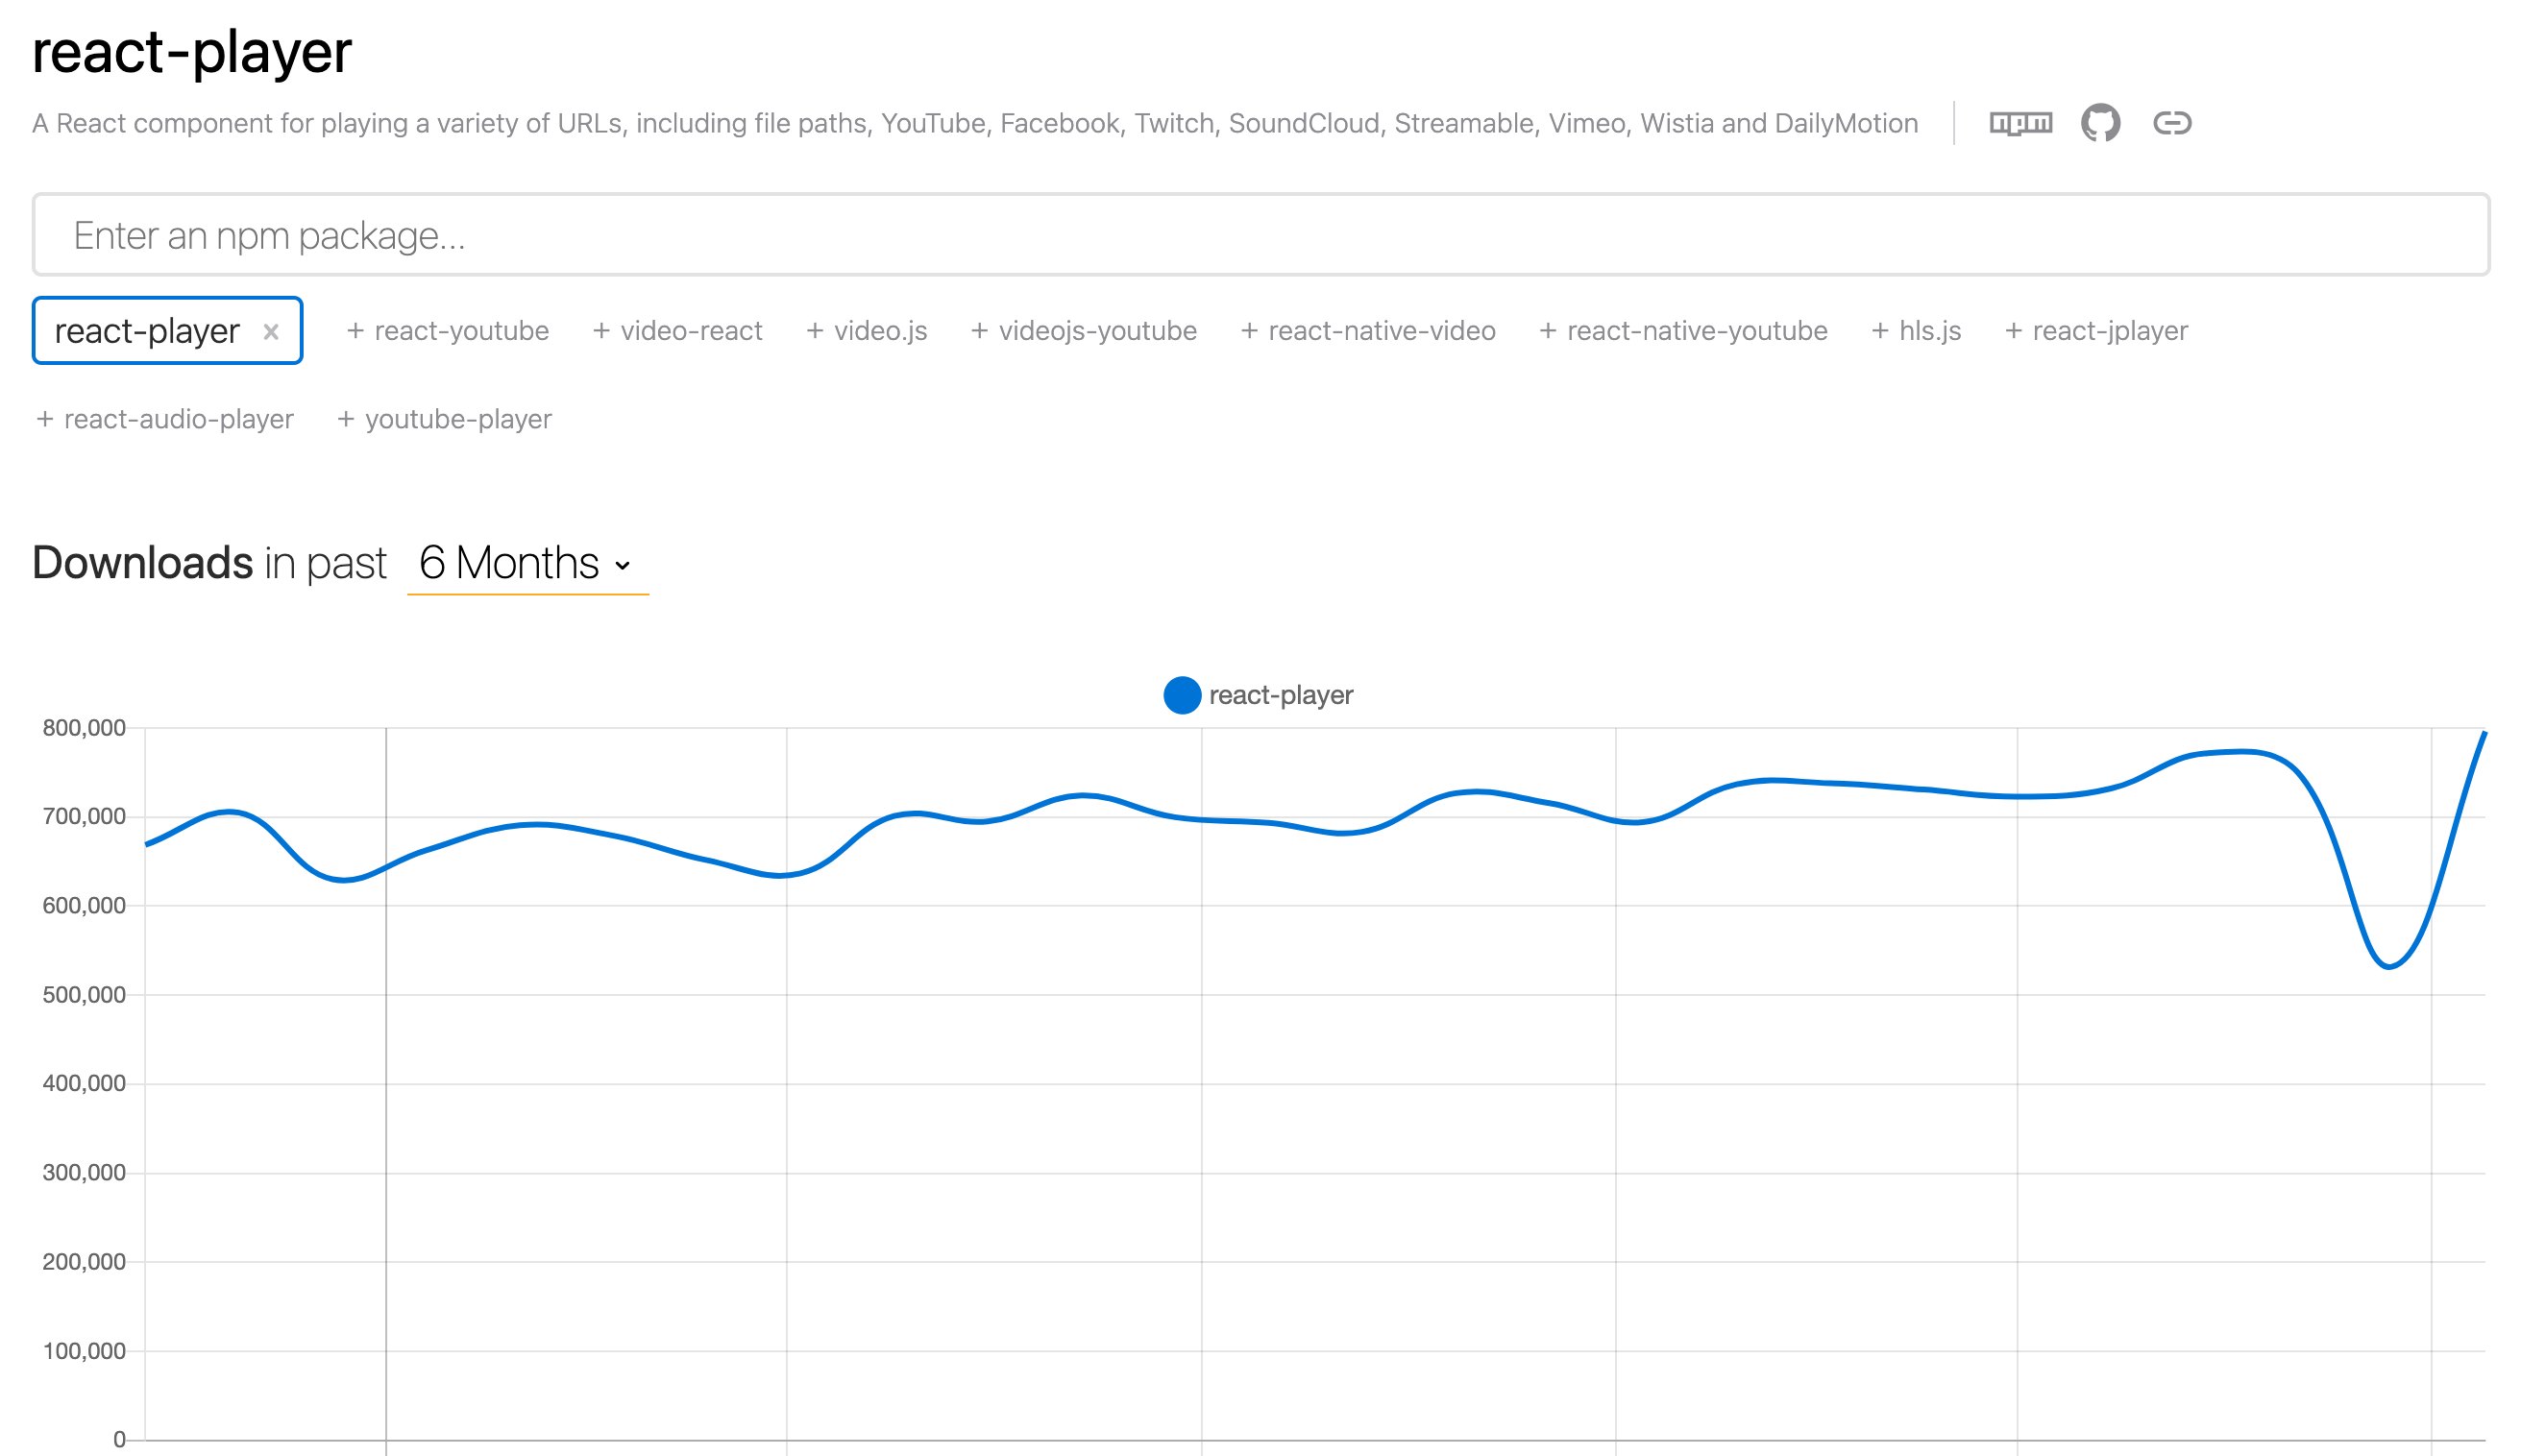Add react-native-youtube to the comparison

click(1682, 331)
